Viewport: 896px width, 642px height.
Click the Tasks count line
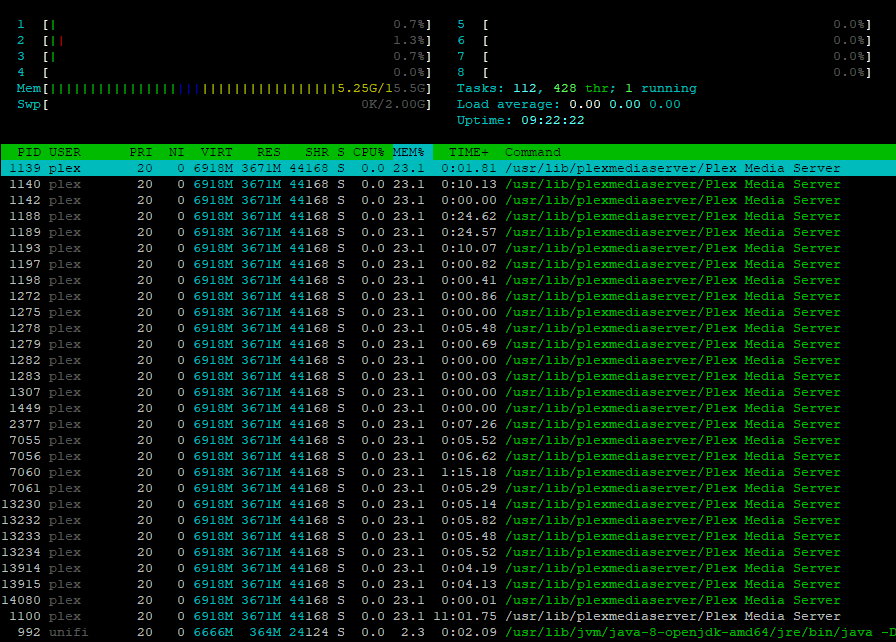point(577,88)
